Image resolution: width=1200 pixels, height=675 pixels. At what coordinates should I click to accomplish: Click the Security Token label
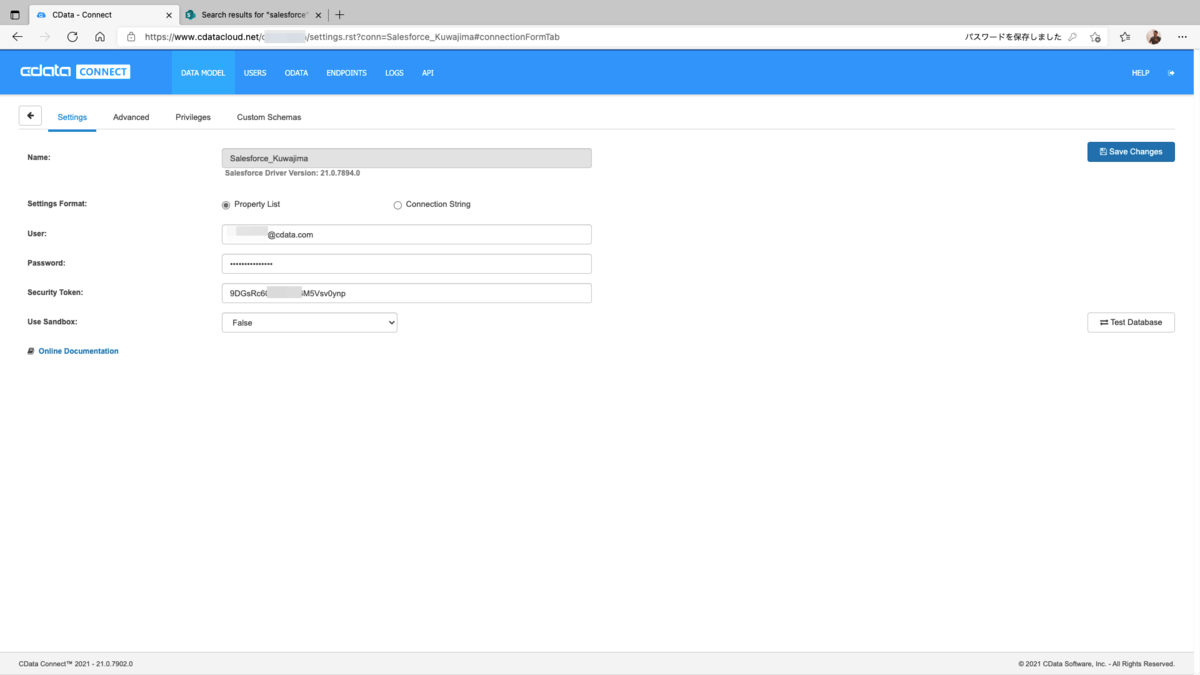[55, 292]
